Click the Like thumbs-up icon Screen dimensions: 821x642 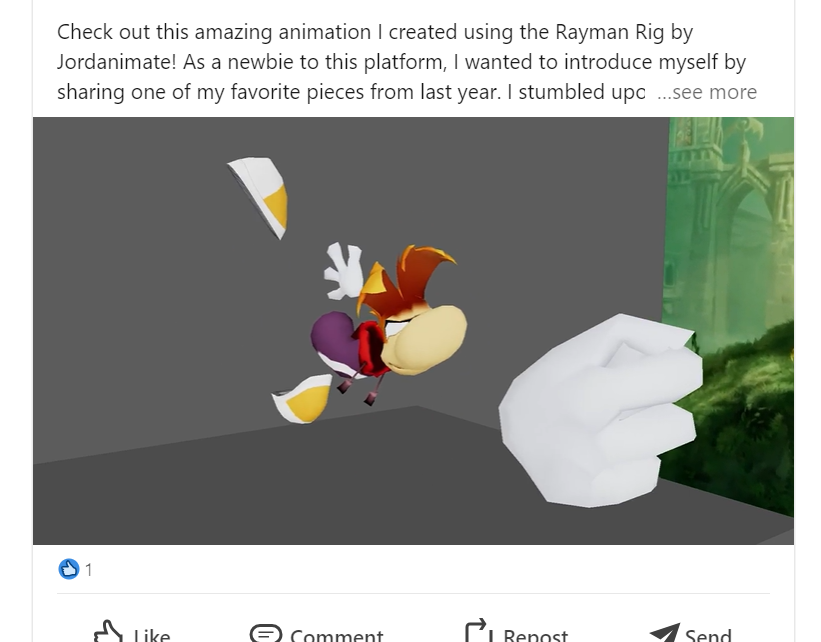click(108, 632)
